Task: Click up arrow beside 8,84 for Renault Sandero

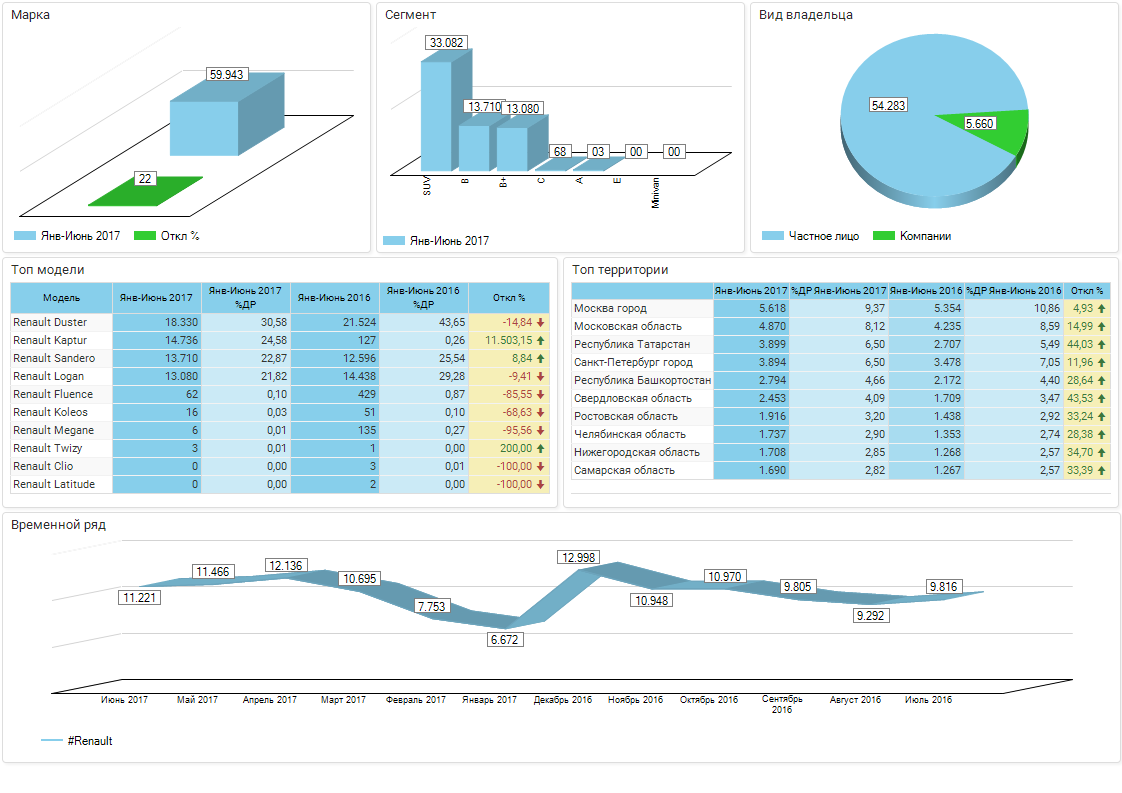Action: (x=541, y=359)
